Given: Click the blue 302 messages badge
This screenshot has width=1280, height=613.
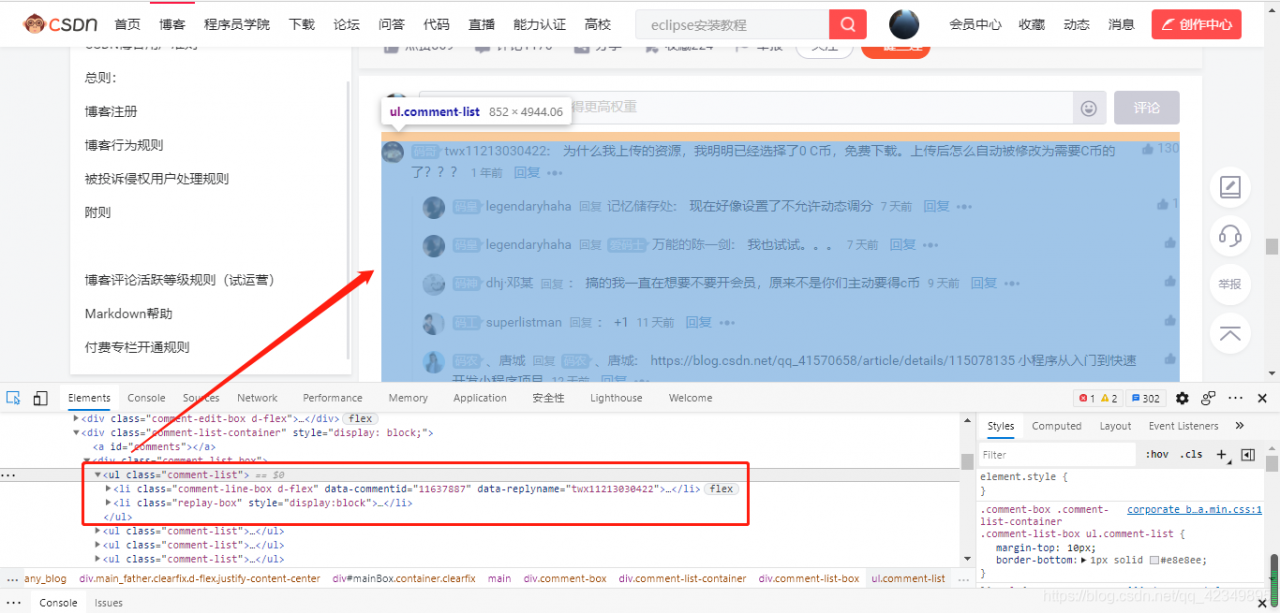Looking at the screenshot, I should (x=1145, y=398).
